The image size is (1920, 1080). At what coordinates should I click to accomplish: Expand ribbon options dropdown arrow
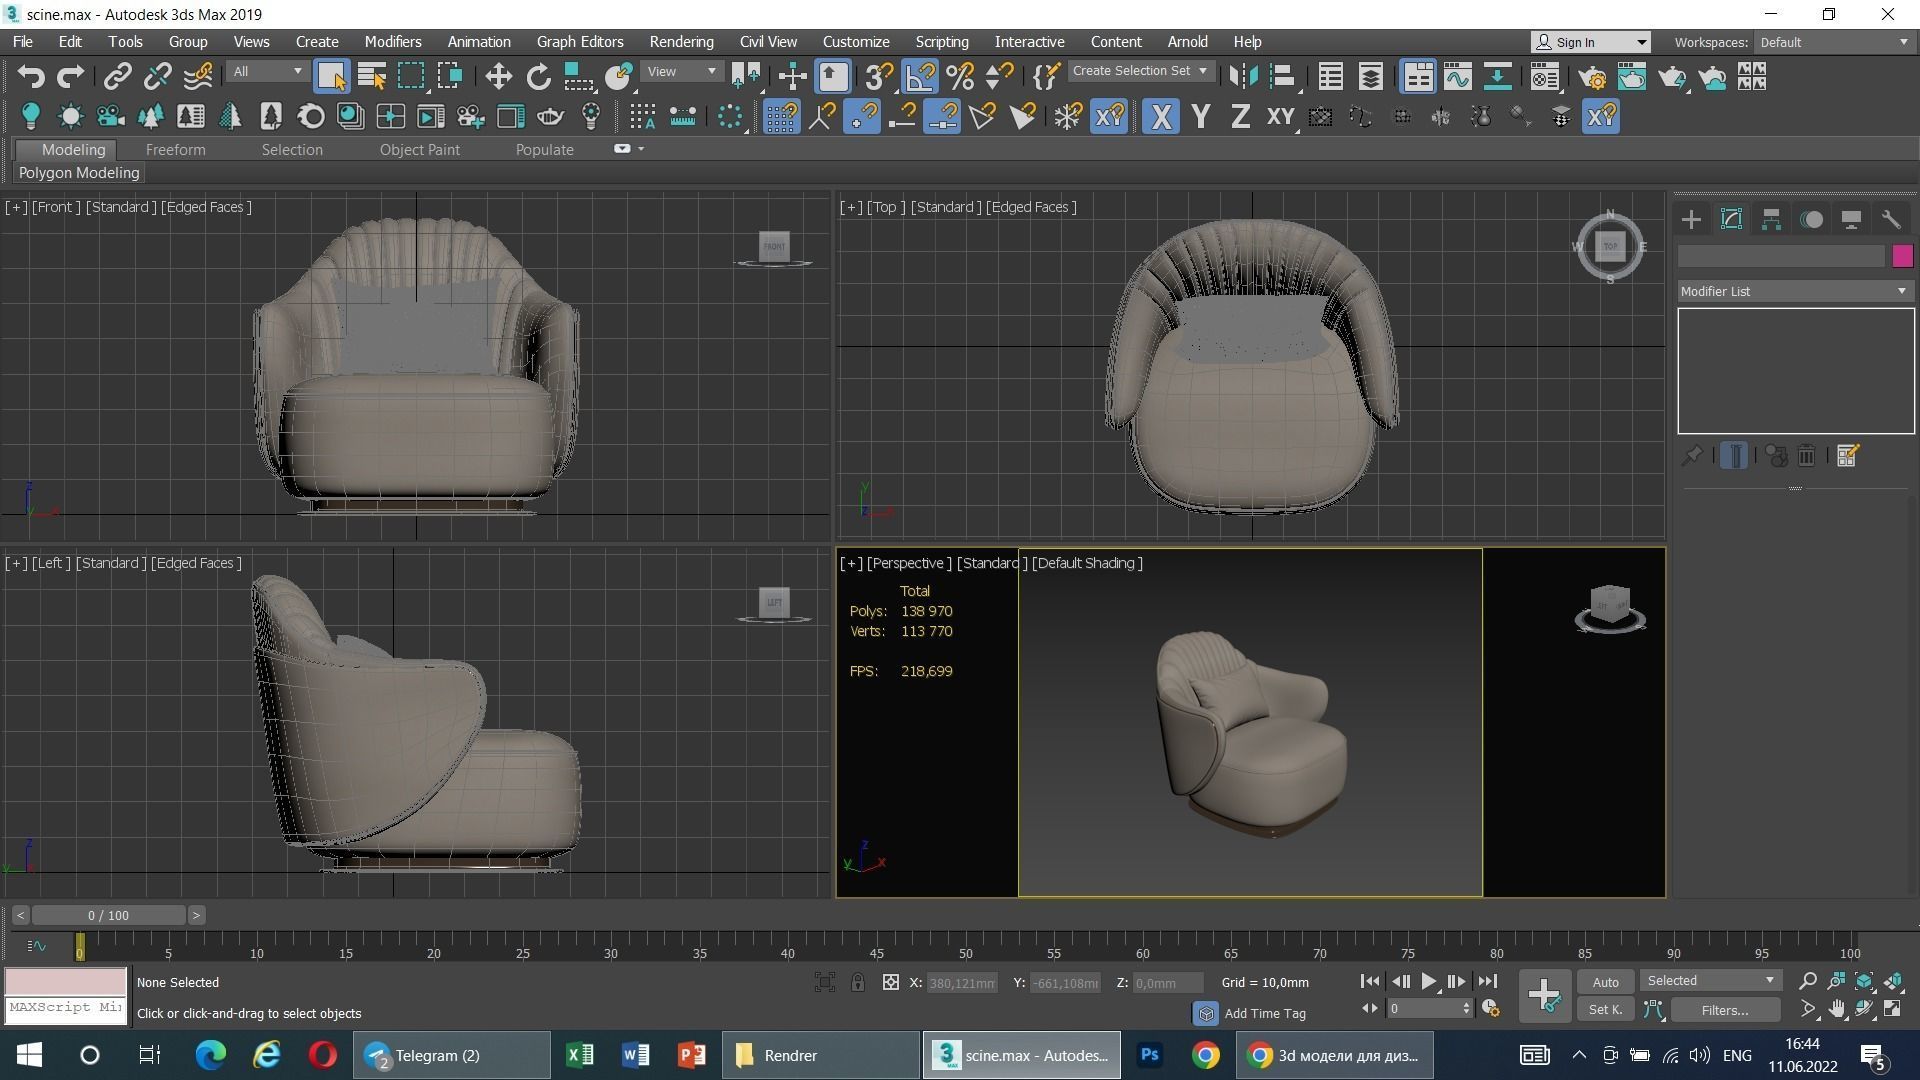tap(641, 149)
